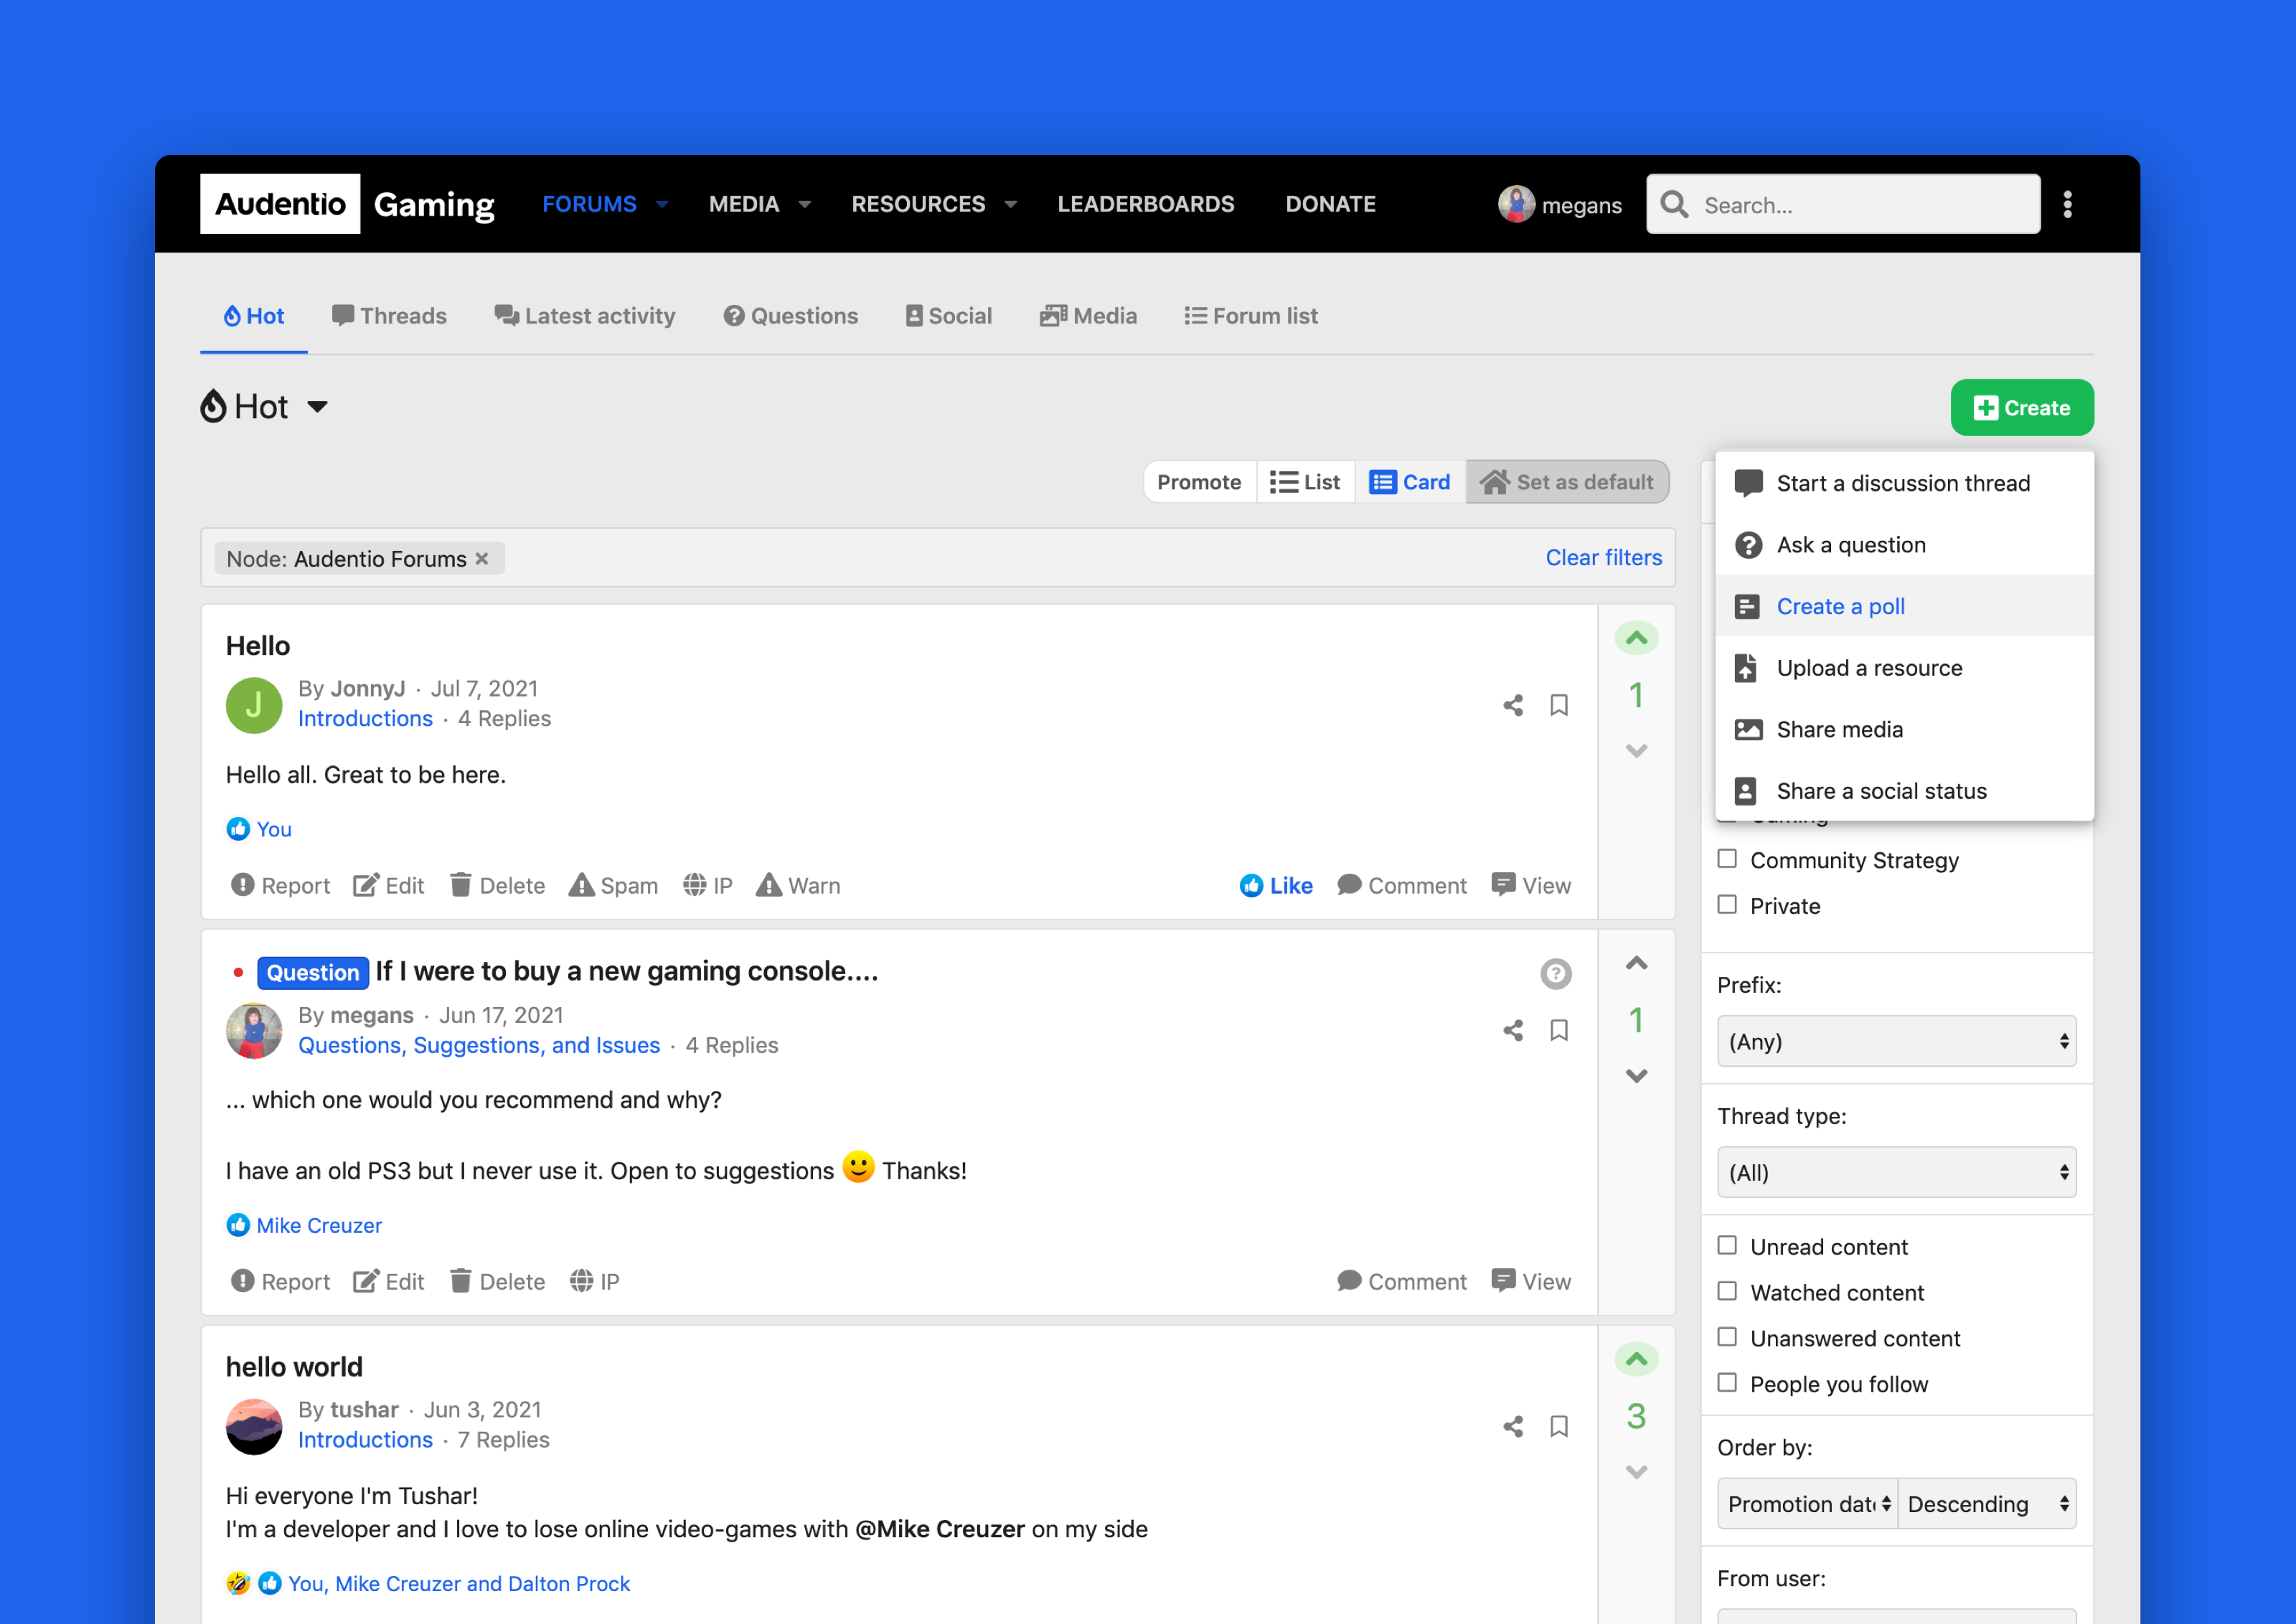Viewport: 2296px width, 1624px height.
Task: Click share icon on Hello thread
Action: 1512,705
